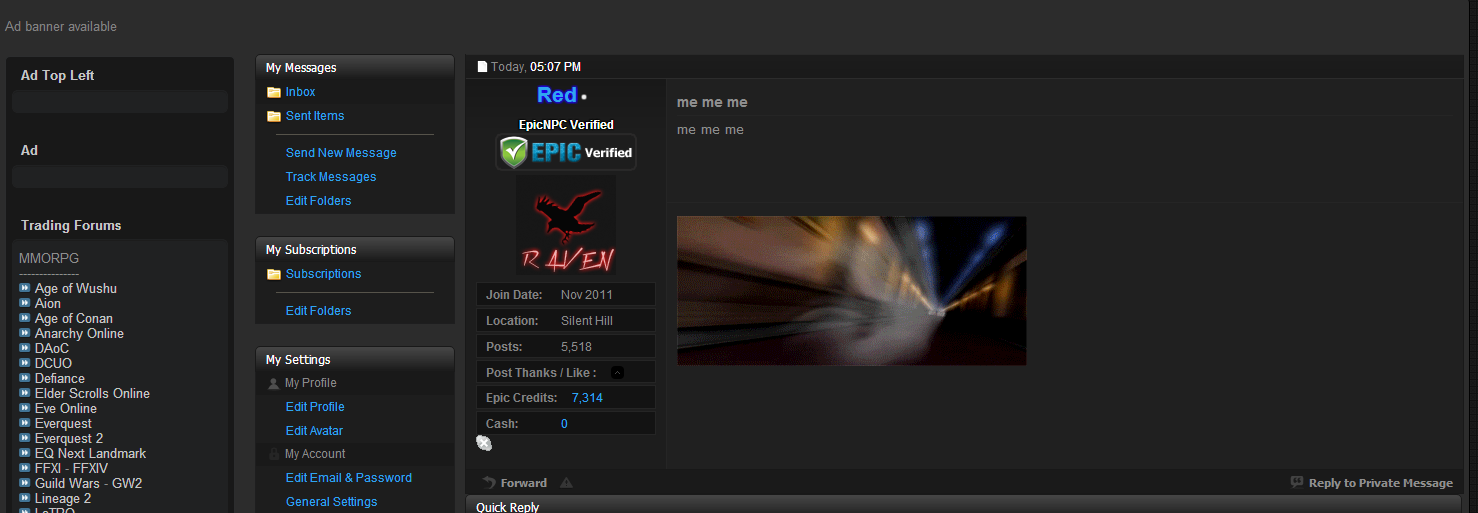Click the EPIC Verified shield badge
Image resolution: width=1478 pixels, height=513 pixels.
[x=566, y=152]
